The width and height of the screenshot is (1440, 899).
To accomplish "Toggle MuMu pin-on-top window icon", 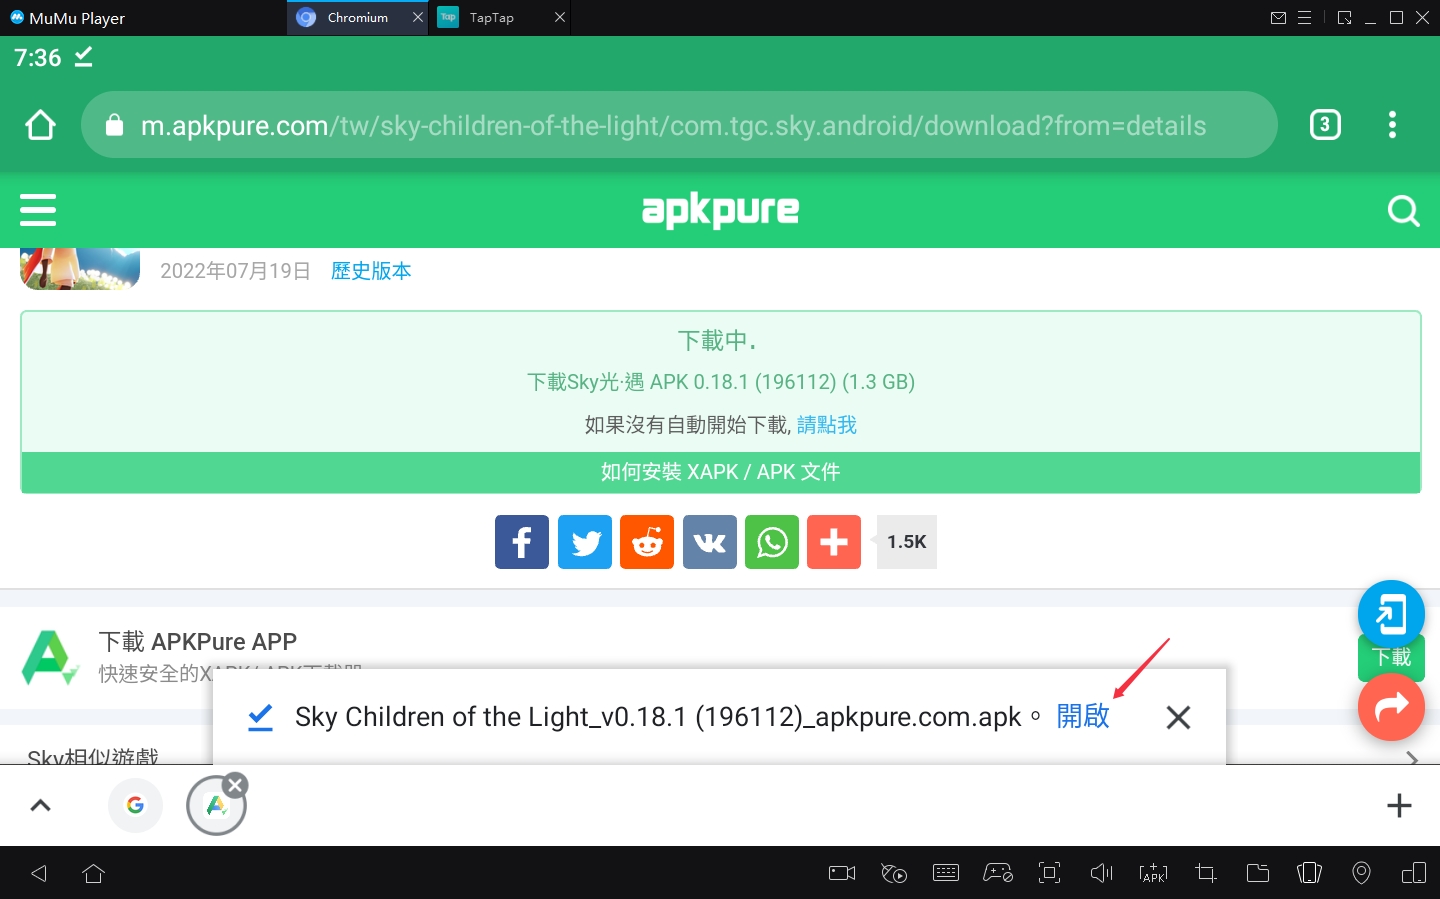I will 1344,18.
